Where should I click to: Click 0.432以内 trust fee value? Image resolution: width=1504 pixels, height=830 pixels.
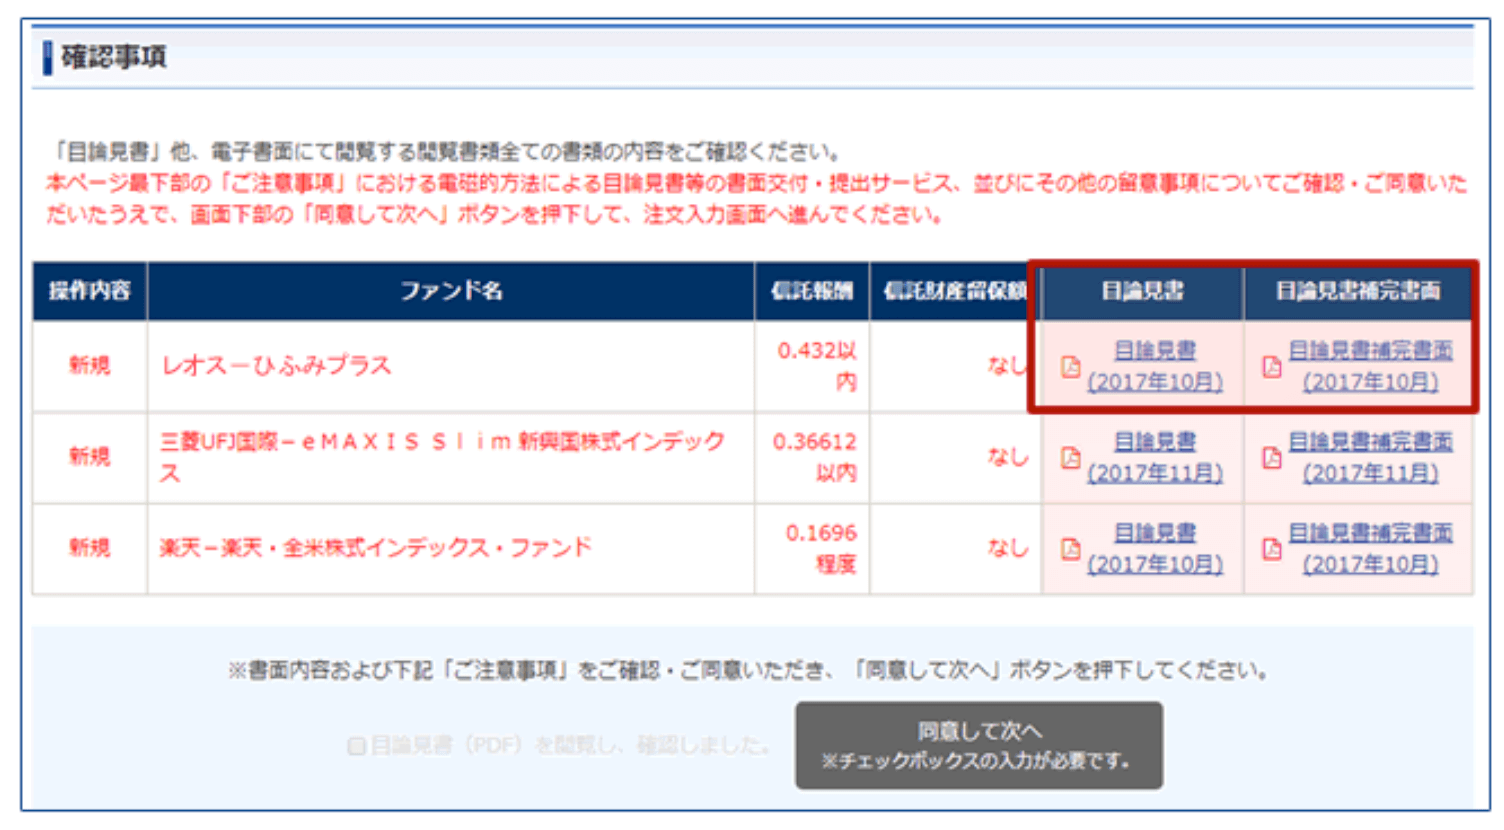(817, 366)
